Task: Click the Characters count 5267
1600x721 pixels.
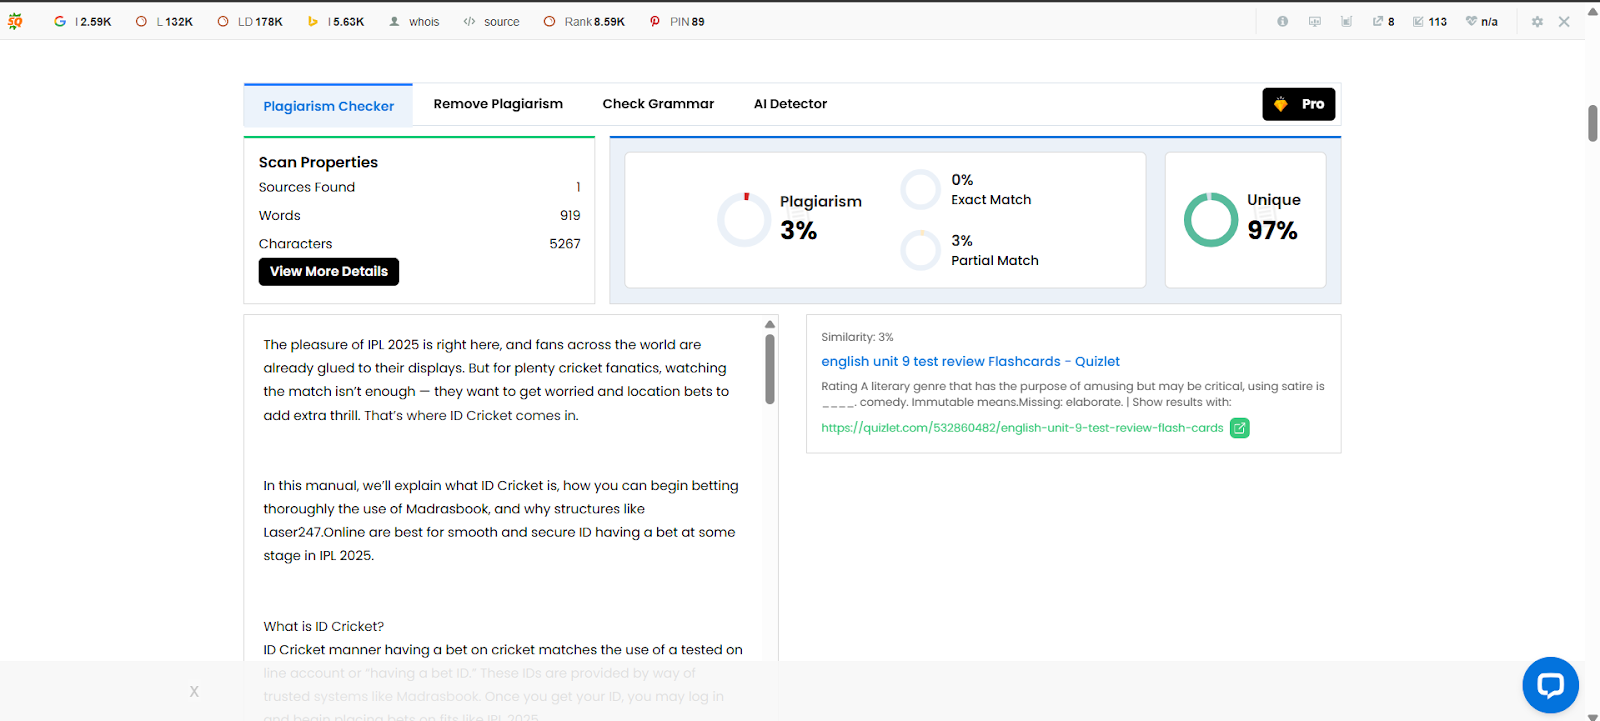Action: coord(565,243)
